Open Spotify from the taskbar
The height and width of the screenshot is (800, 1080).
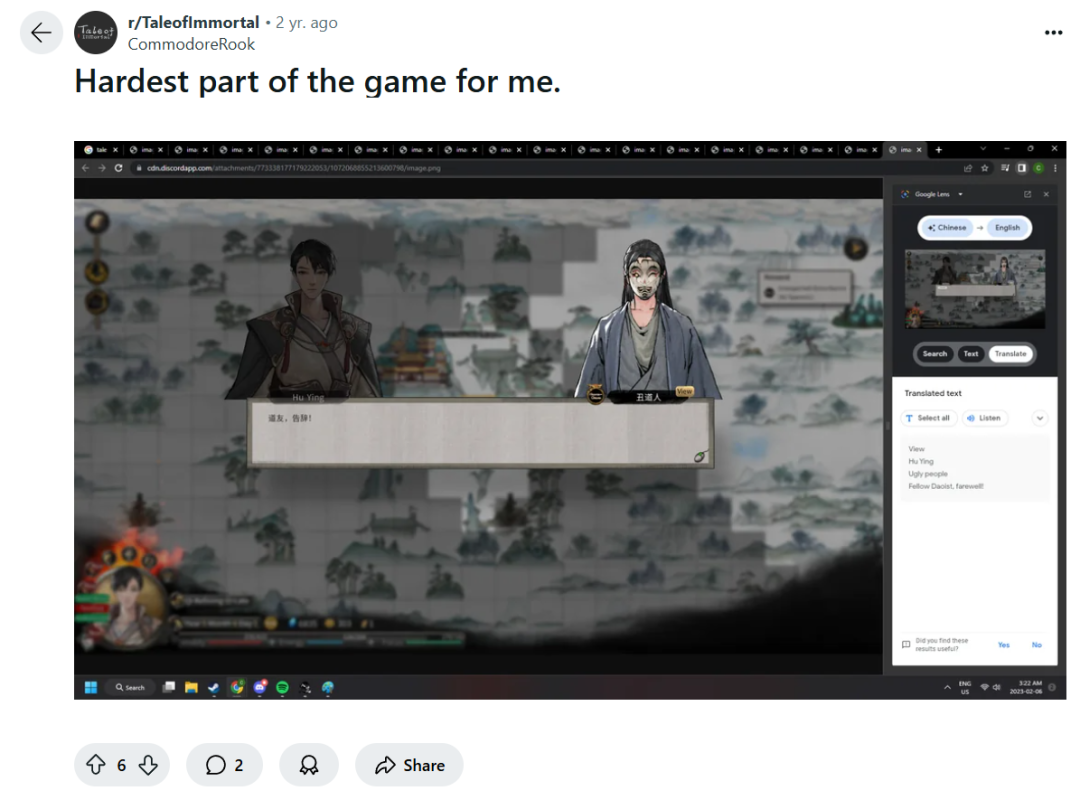coord(282,687)
